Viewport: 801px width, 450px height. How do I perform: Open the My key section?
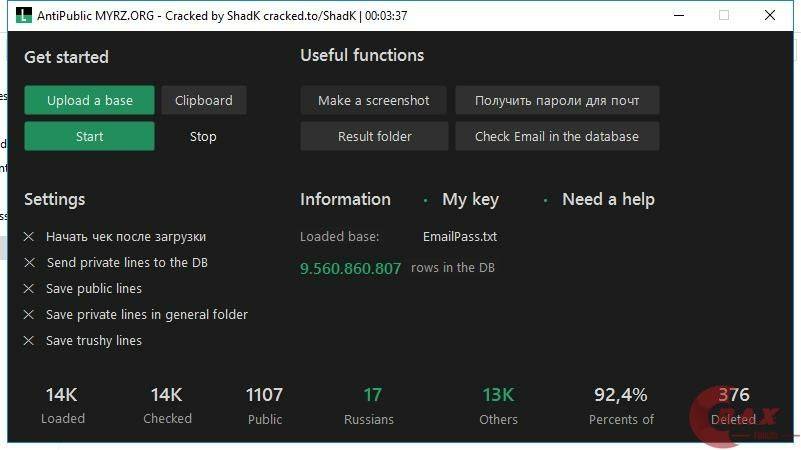click(470, 199)
